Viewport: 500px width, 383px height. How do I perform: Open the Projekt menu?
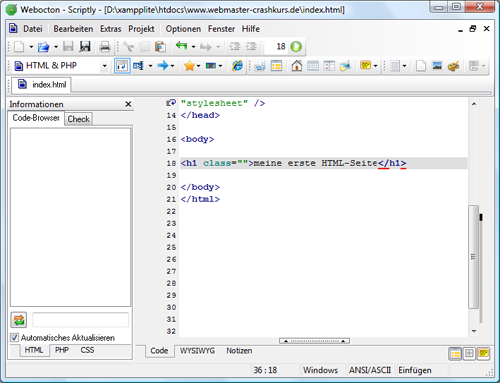(x=141, y=29)
